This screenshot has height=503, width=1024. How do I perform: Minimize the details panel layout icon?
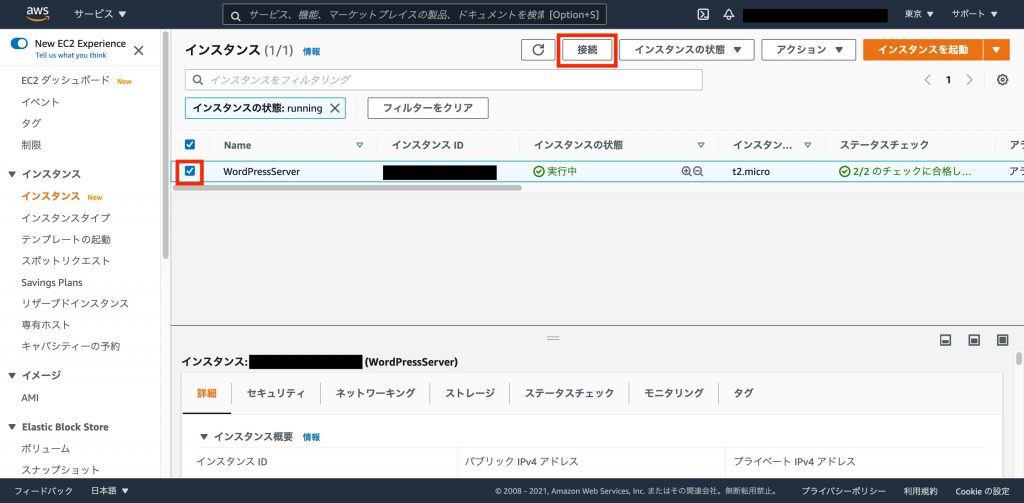coord(945,340)
